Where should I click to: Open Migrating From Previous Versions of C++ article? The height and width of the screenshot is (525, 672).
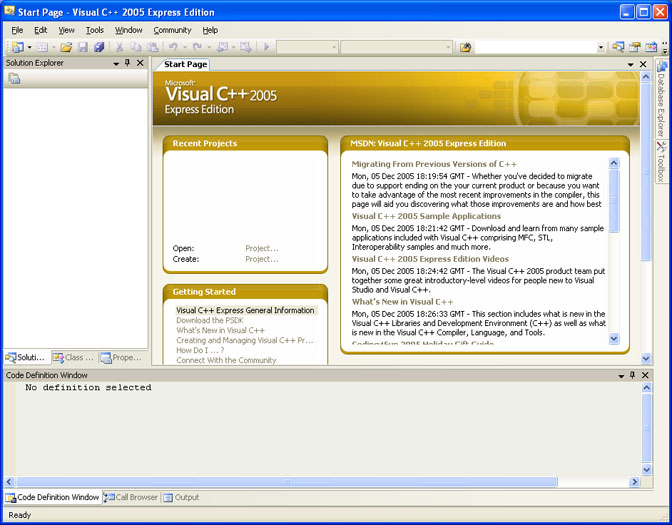[x=434, y=164]
